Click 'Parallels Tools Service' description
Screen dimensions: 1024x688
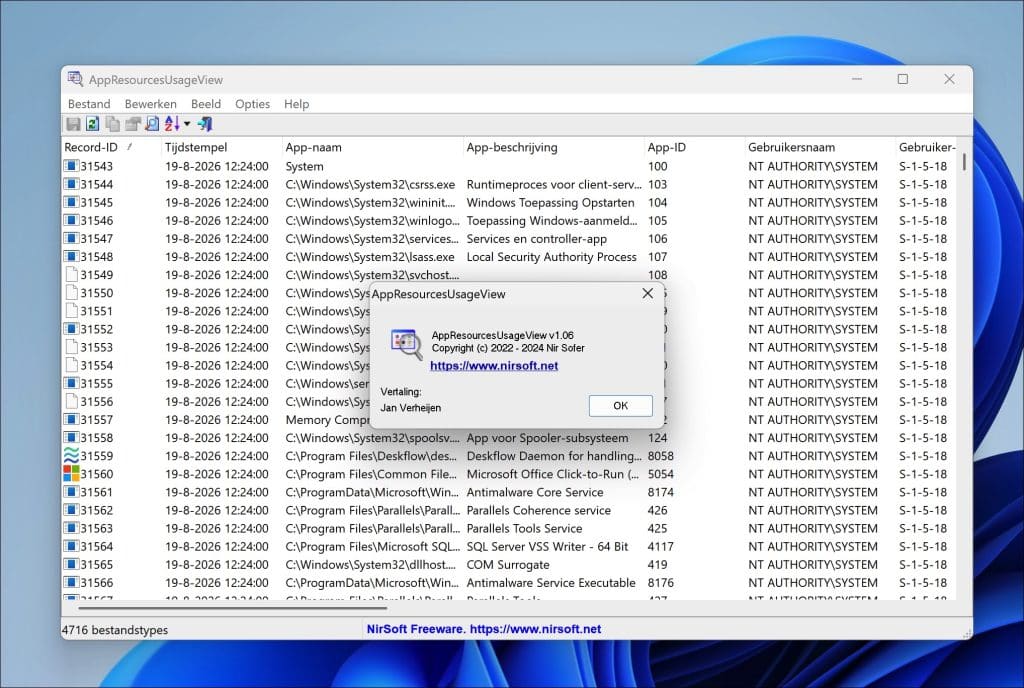524,528
